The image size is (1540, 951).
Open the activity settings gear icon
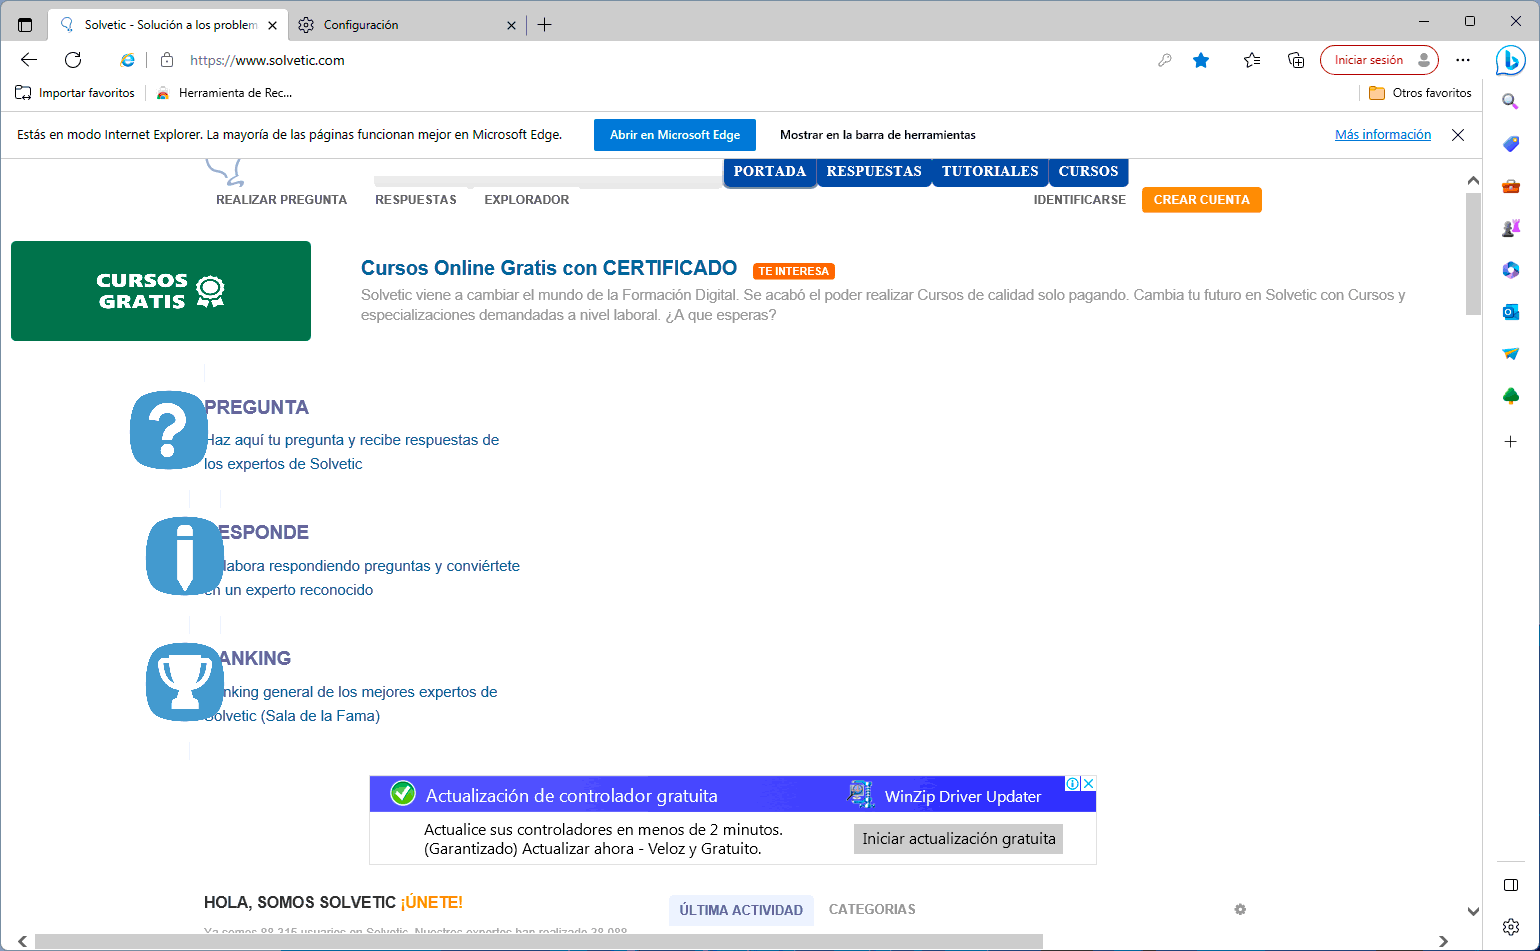pos(1240,909)
